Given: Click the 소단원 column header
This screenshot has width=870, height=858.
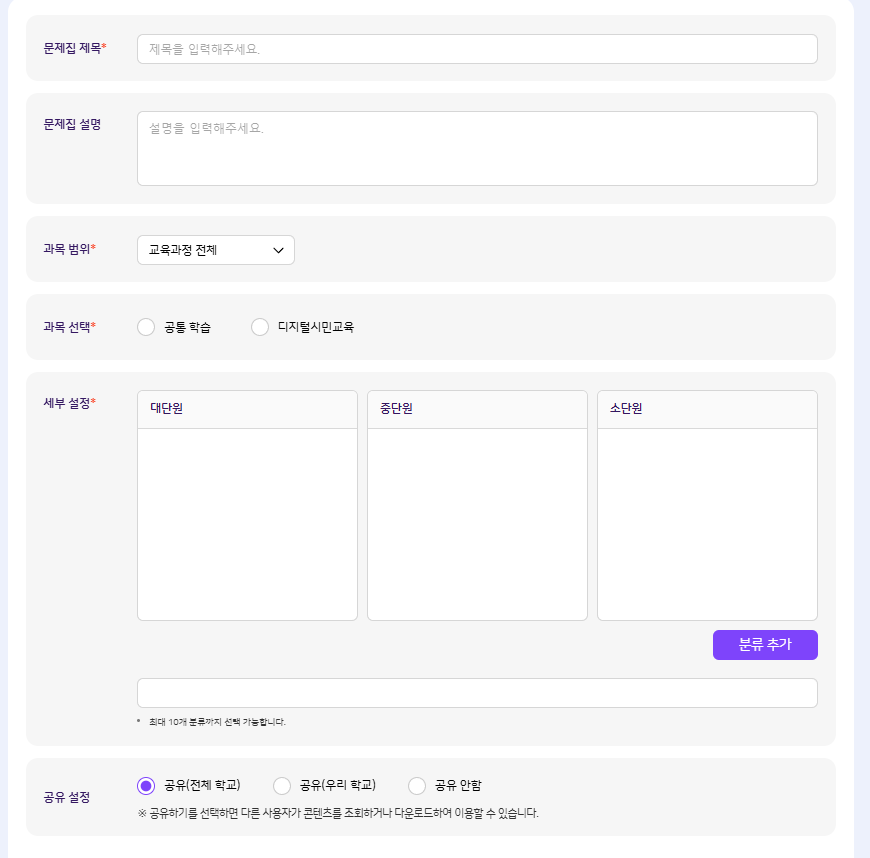Looking at the screenshot, I should point(707,409).
